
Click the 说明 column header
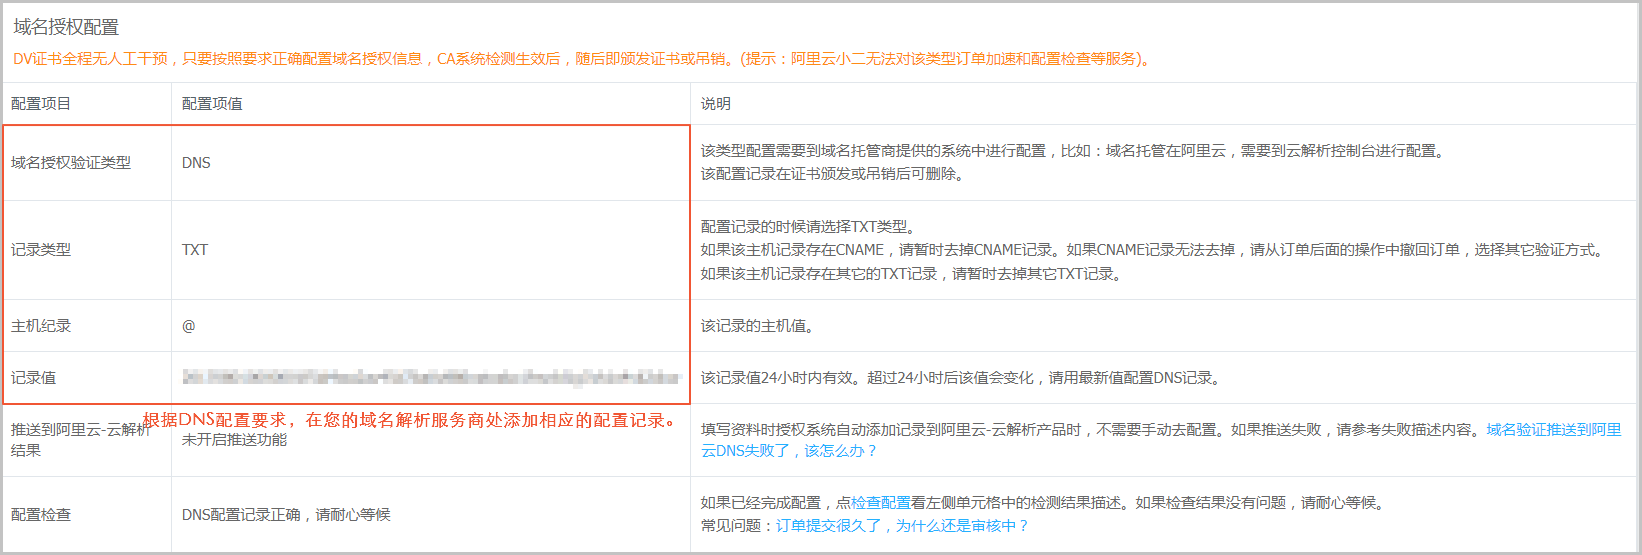715,104
